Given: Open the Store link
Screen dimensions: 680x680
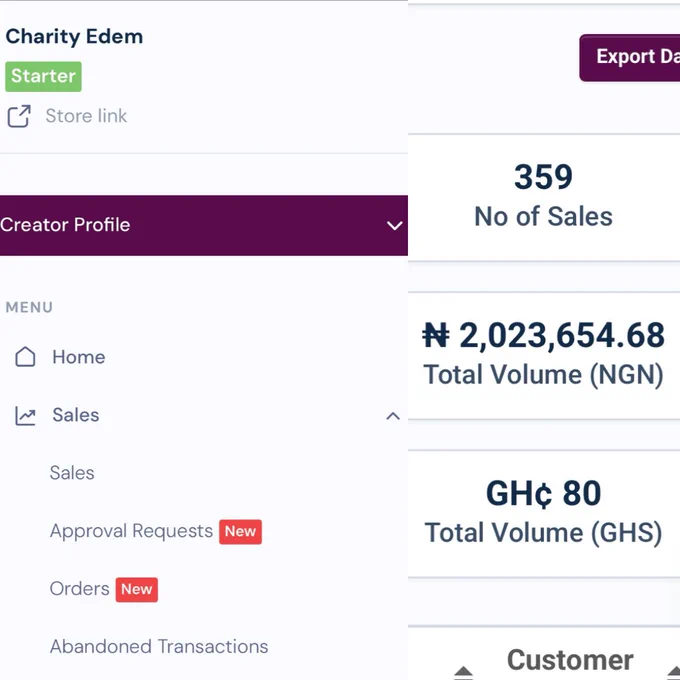Looking at the screenshot, I should (86, 116).
